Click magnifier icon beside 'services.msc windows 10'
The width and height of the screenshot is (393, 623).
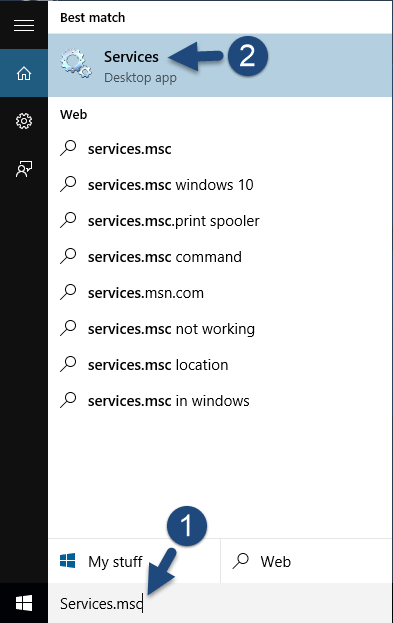click(x=68, y=184)
